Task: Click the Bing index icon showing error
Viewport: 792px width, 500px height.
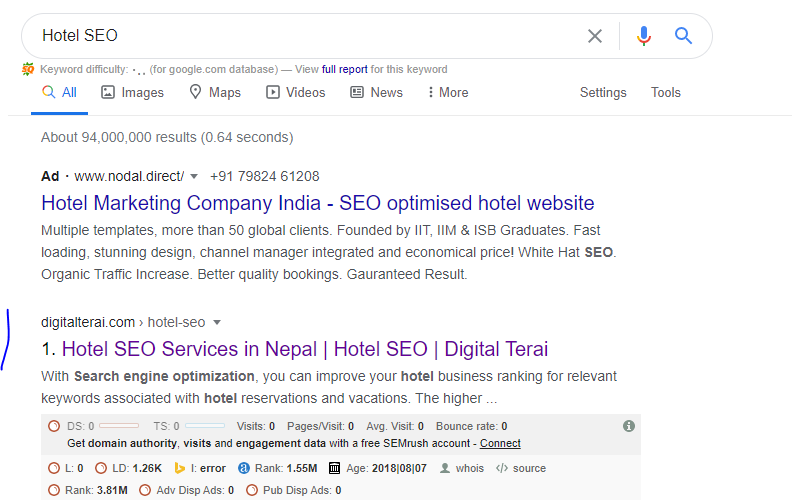Action: tap(181, 468)
